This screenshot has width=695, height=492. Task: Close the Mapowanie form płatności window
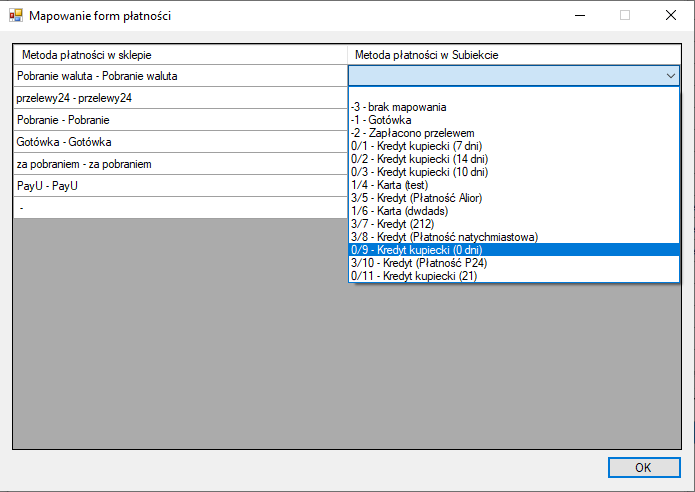click(671, 16)
